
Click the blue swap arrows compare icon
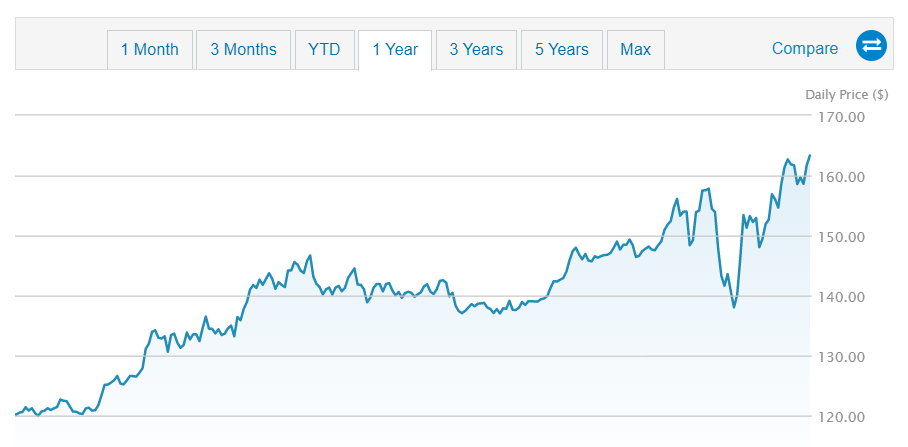point(872,45)
